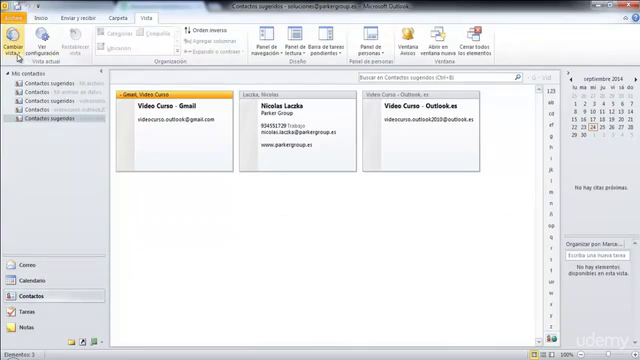This screenshot has width=640, height=360.
Task: Switch to reading view icon in status bar
Action: 552,355
